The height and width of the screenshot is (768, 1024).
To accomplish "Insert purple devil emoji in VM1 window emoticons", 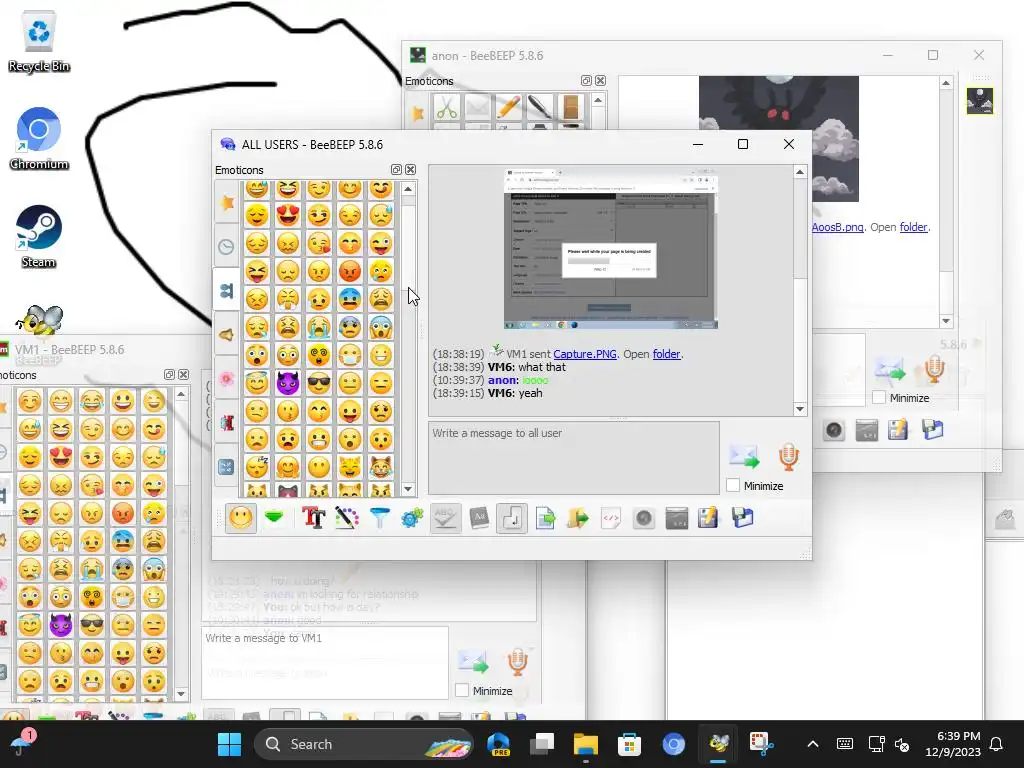I will coord(60,625).
